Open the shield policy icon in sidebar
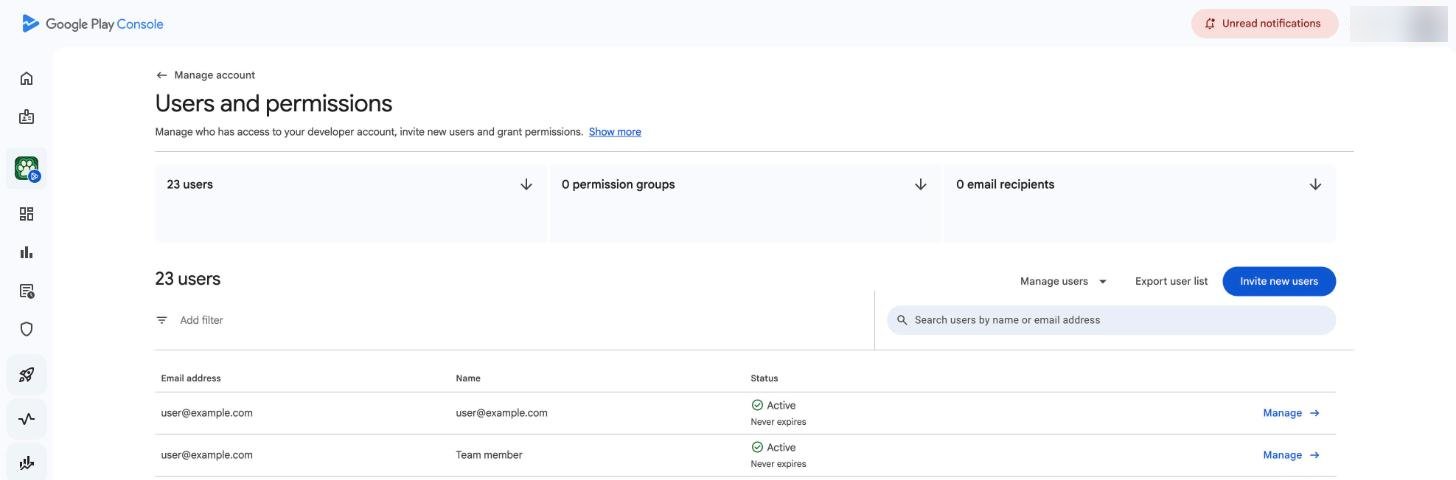Image resolution: width=1456 pixels, height=480 pixels. tap(27, 329)
